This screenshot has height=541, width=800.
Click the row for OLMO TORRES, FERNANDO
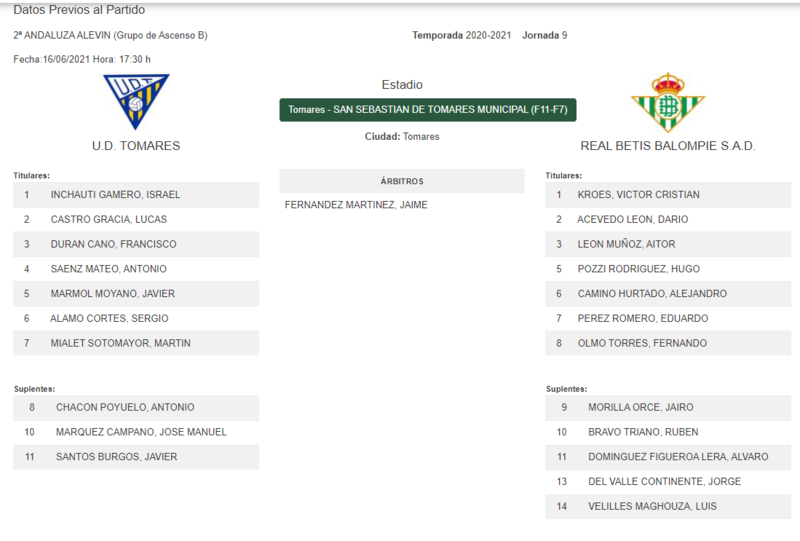pyautogui.click(x=668, y=343)
